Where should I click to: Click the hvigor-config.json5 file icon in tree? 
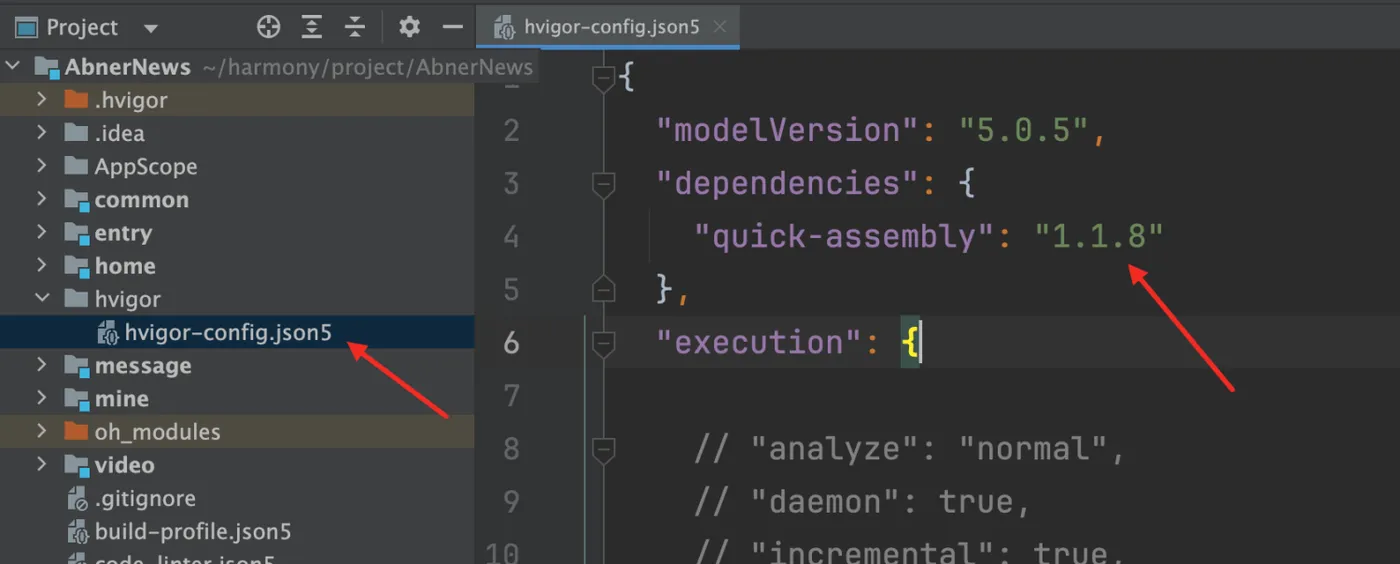(107, 333)
